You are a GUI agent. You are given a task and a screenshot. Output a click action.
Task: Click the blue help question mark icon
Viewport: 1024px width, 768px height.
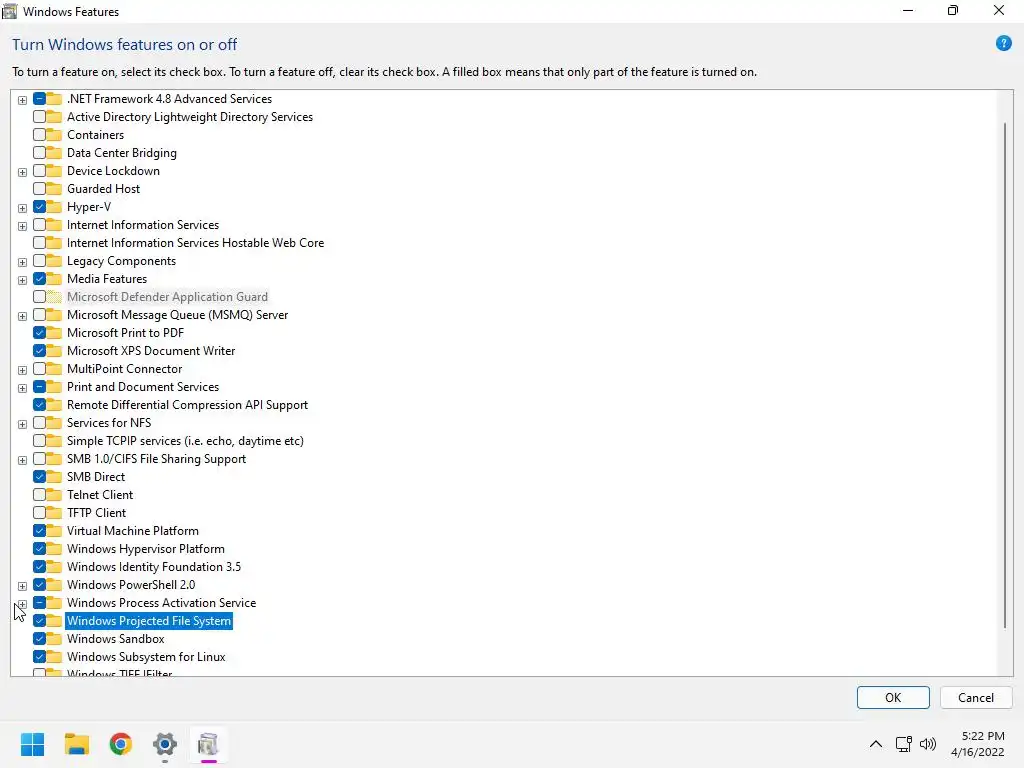(1003, 44)
